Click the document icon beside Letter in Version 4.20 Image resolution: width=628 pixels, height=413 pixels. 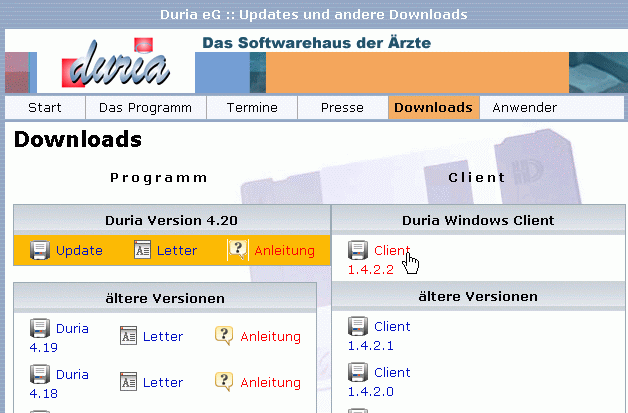pyautogui.click(x=142, y=250)
